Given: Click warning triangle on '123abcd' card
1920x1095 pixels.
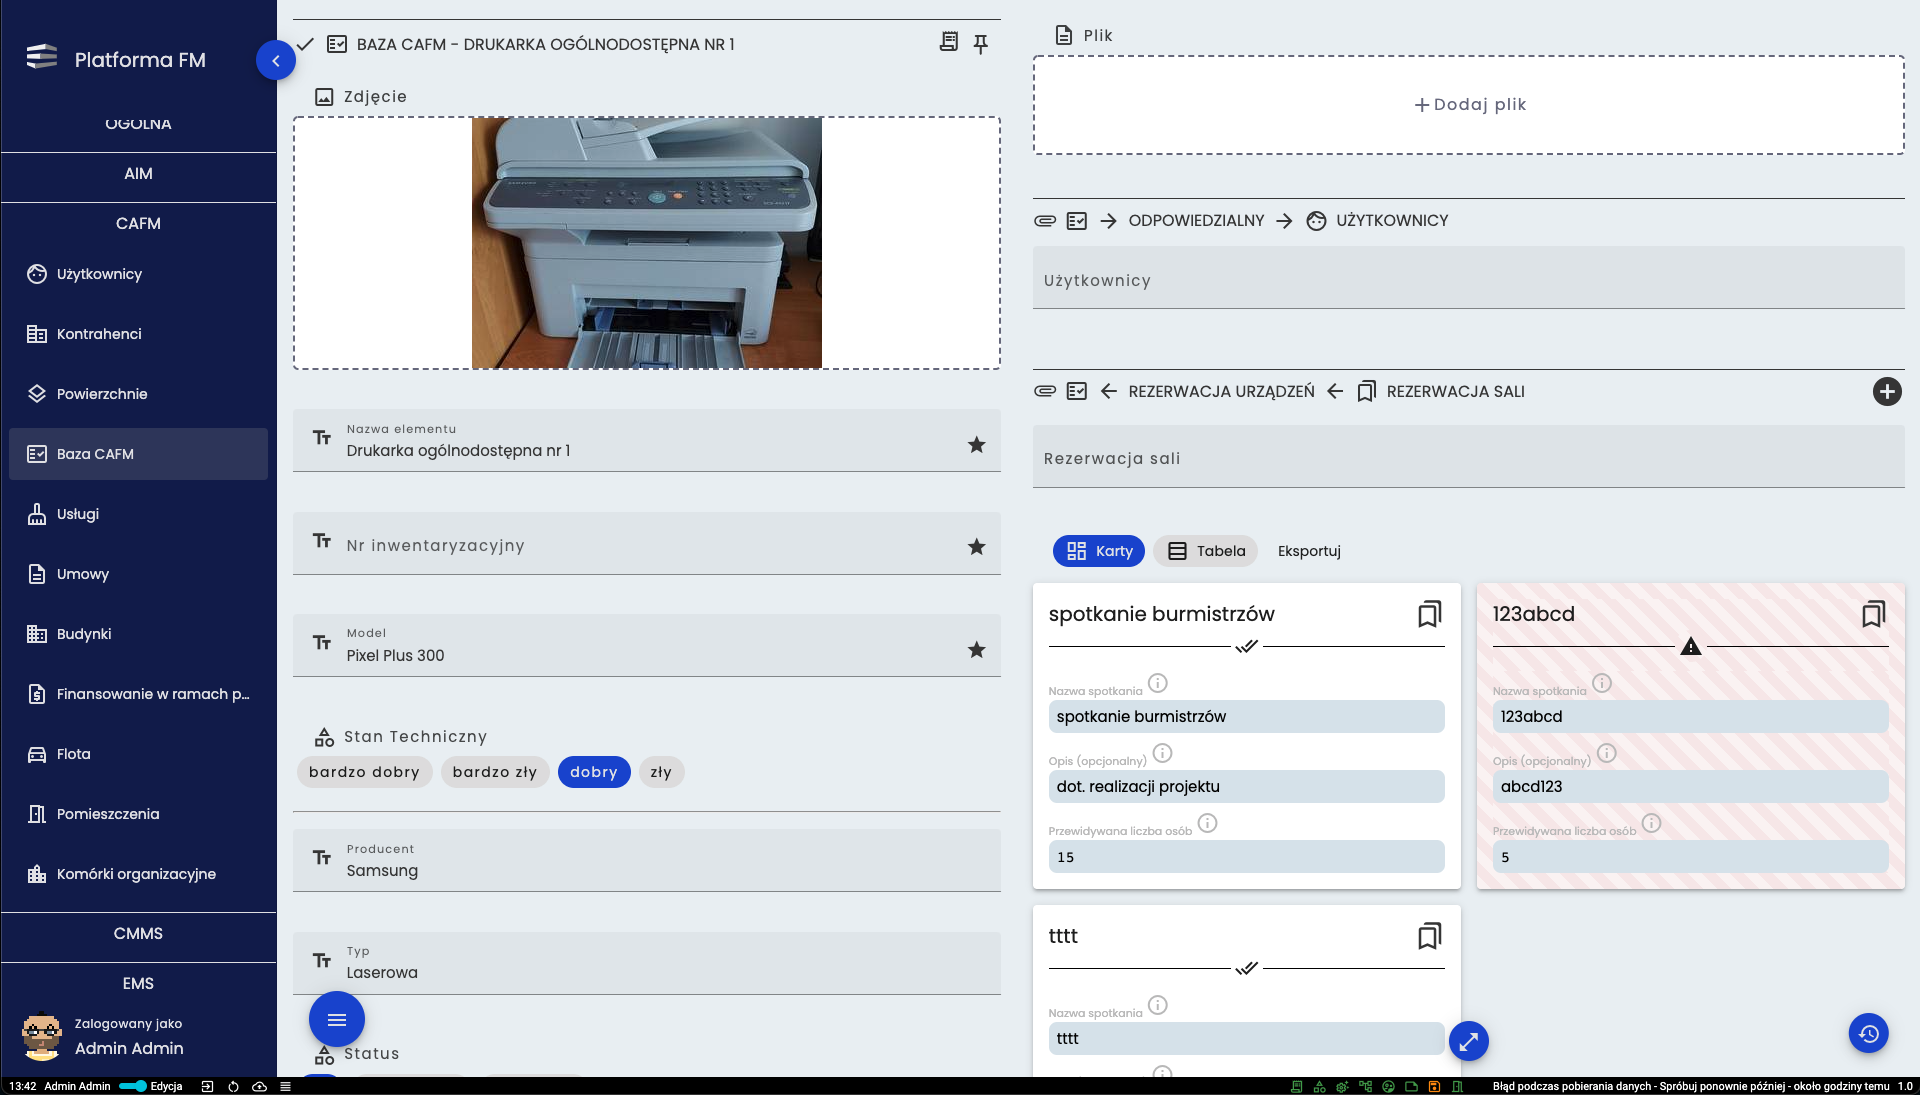Looking at the screenshot, I should click(1691, 647).
